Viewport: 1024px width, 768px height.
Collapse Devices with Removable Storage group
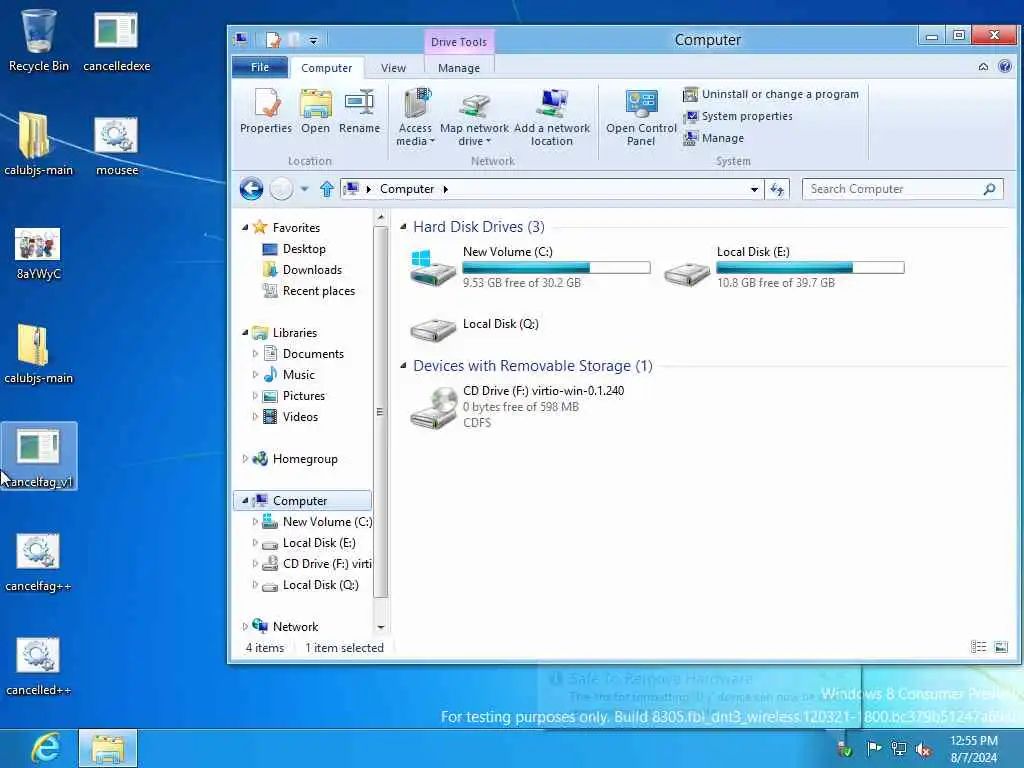(403, 366)
